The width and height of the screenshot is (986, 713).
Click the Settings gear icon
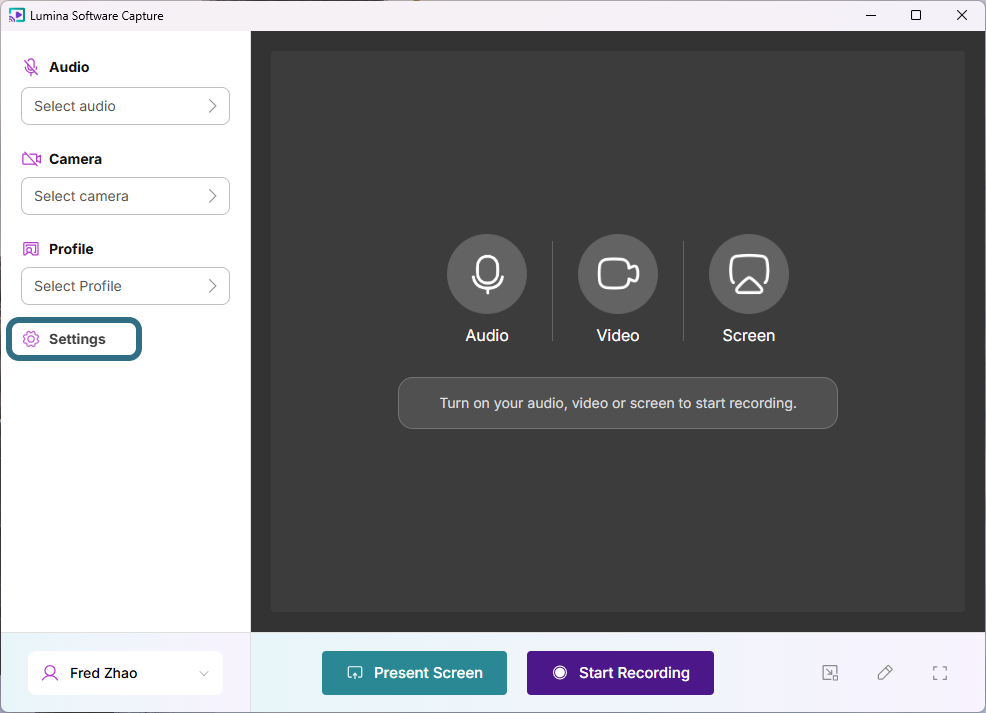(31, 340)
